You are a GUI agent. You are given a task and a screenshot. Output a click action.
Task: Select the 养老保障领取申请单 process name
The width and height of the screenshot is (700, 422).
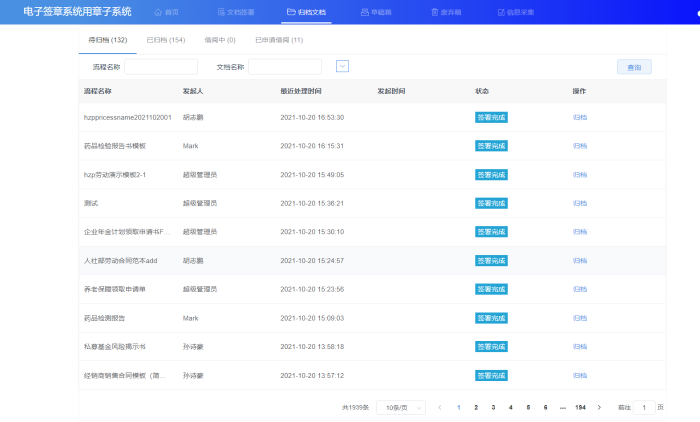coord(115,289)
